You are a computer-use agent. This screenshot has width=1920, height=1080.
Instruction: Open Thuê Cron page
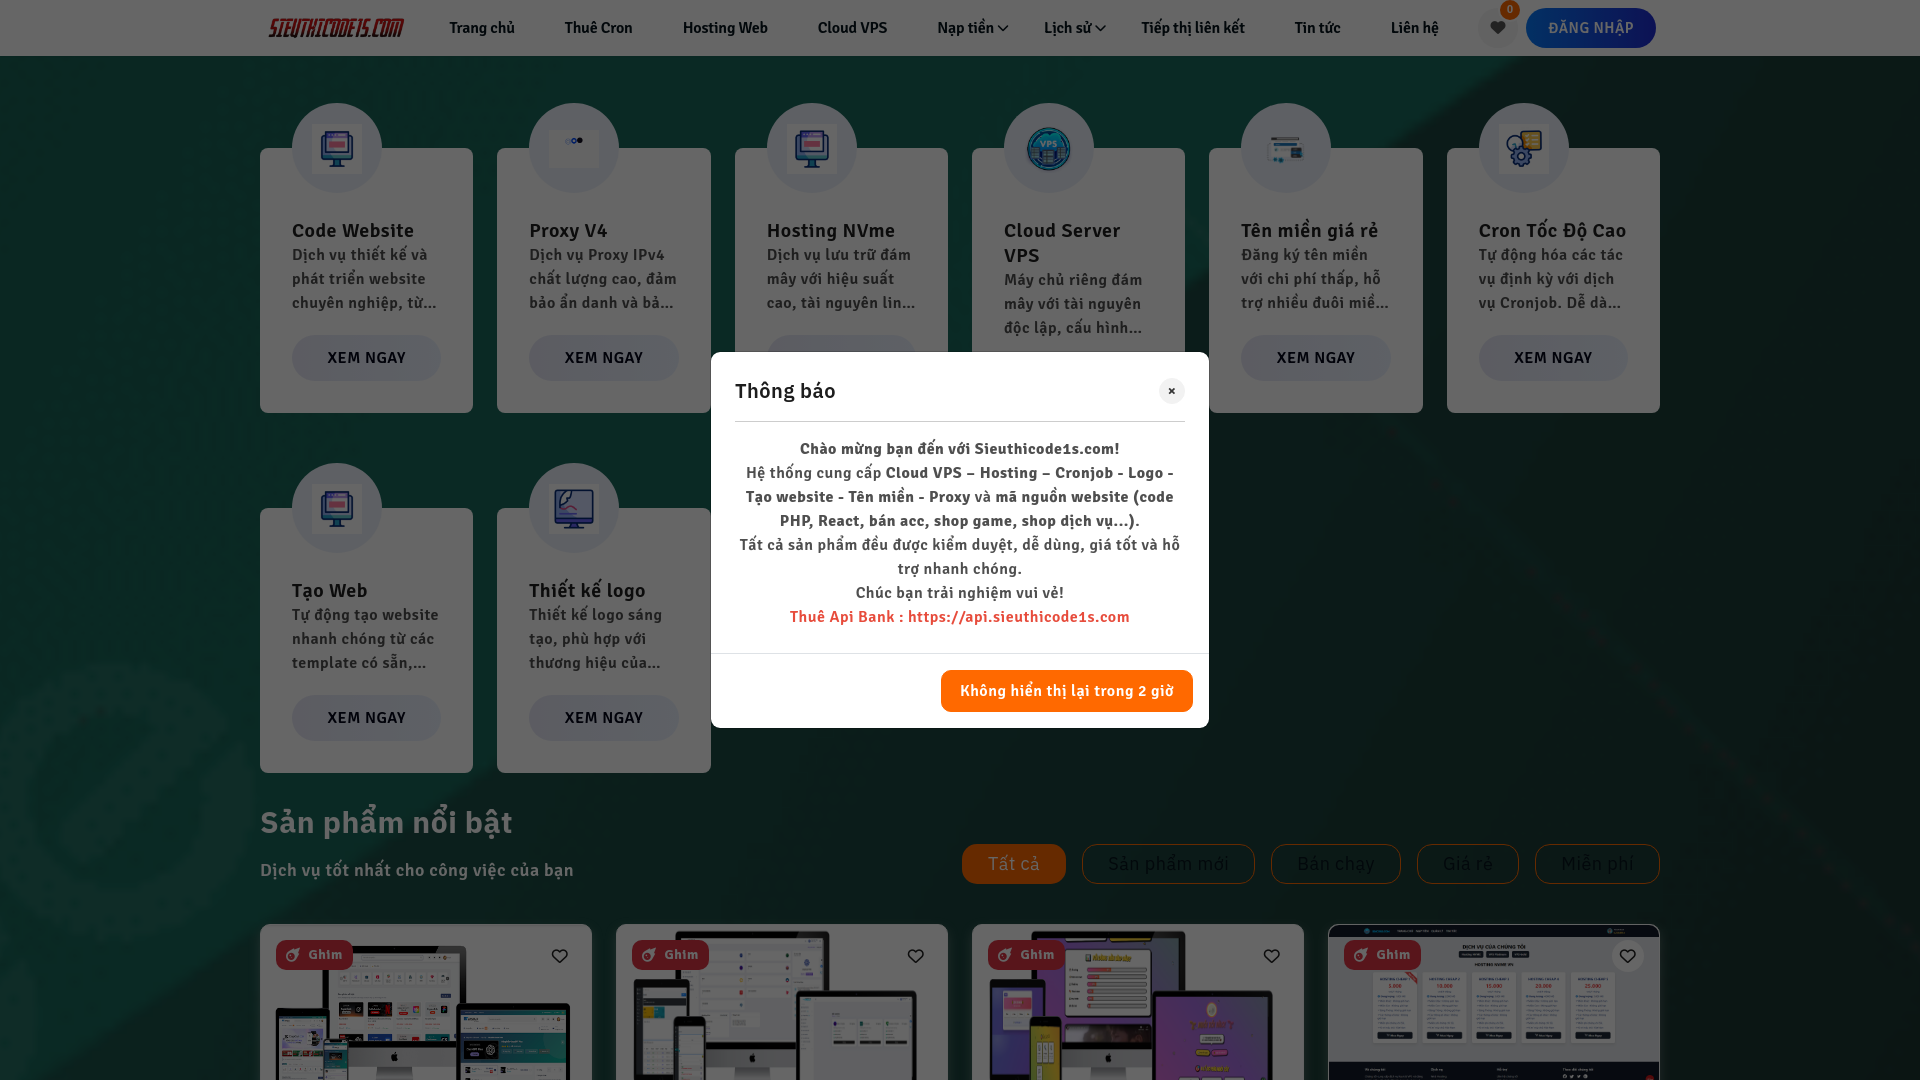(x=598, y=28)
